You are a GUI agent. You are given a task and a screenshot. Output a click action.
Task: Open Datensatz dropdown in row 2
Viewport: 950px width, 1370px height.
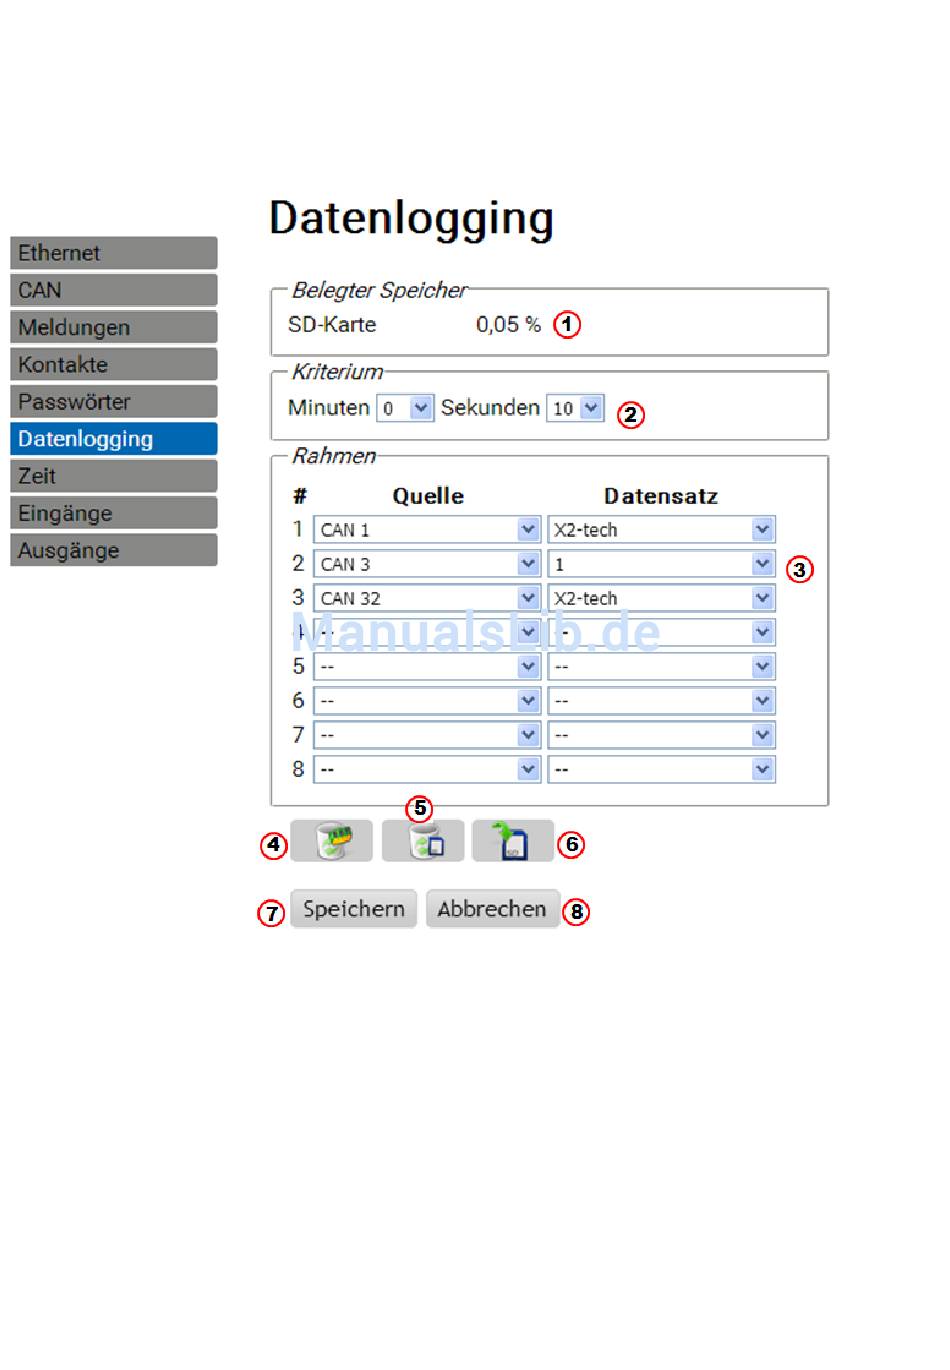coord(661,564)
